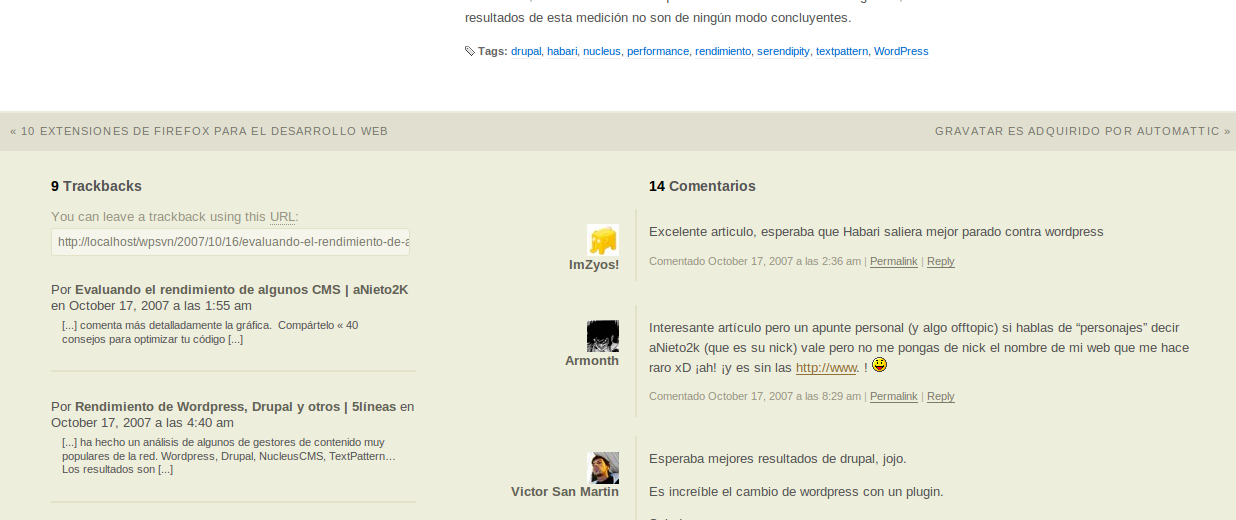Viewport: 1236px width, 520px height.
Task: Open the habari tag link
Action: click(x=562, y=51)
